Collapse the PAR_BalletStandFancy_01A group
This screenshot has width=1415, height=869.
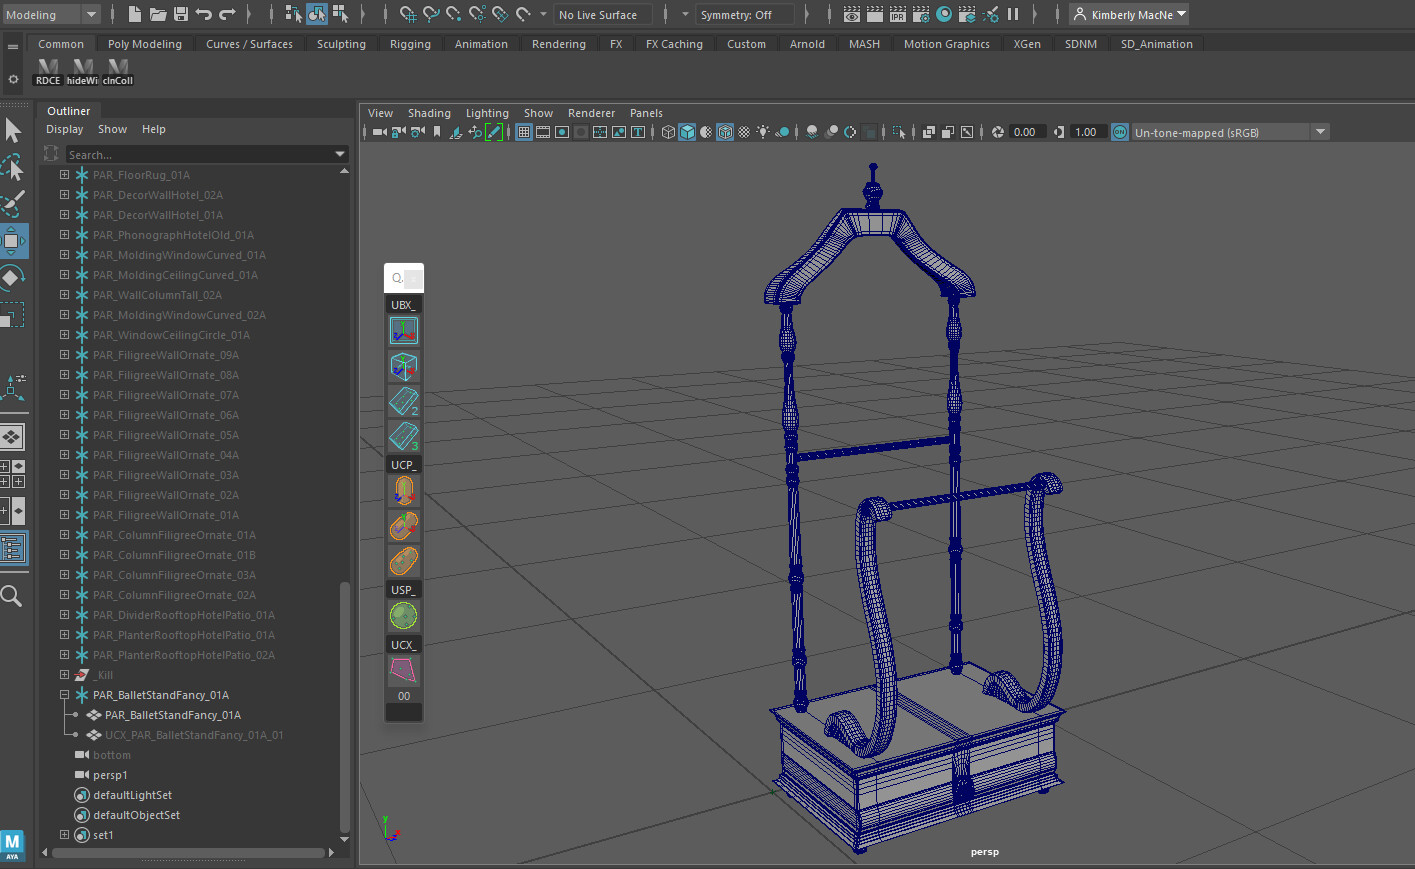point(64,694)
